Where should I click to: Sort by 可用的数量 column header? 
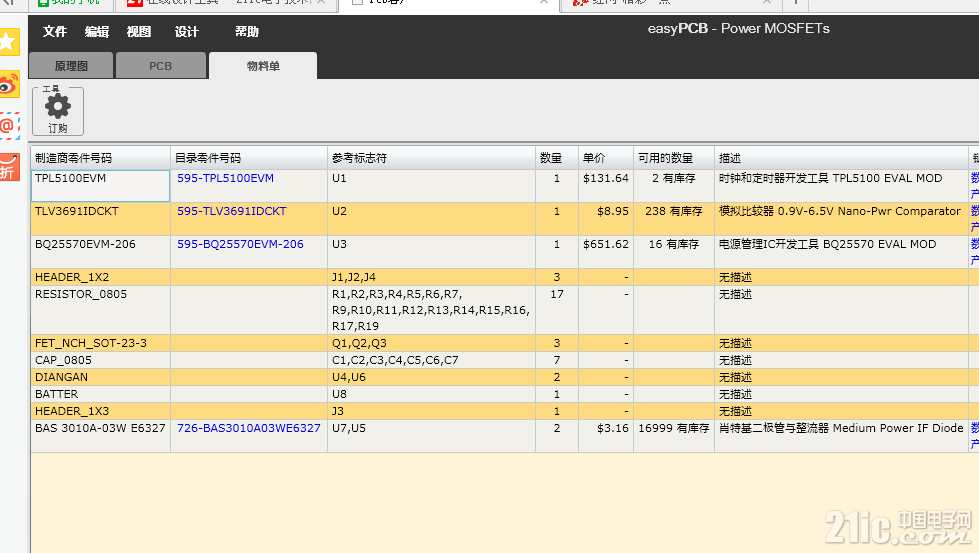click(x=674, y=158)
